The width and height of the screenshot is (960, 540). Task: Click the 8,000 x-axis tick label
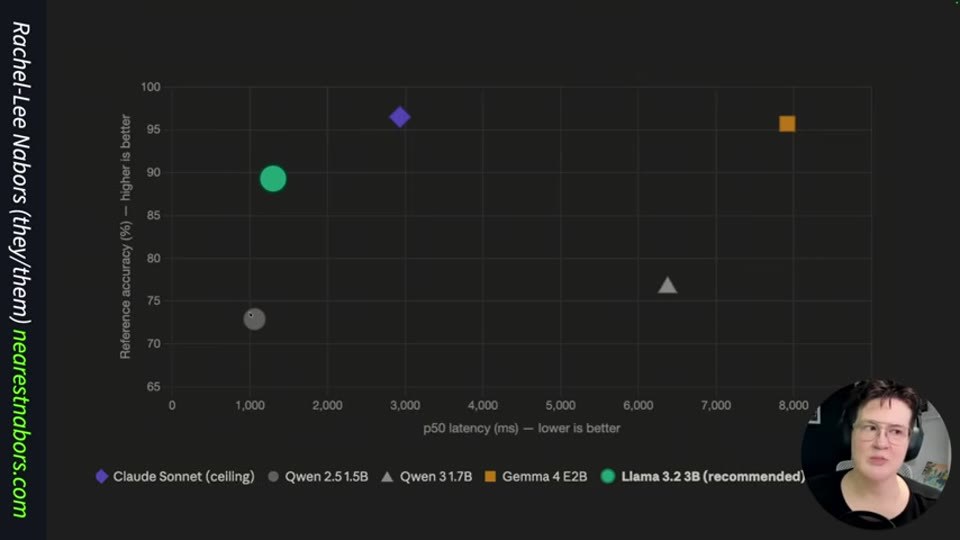[793, 405]
